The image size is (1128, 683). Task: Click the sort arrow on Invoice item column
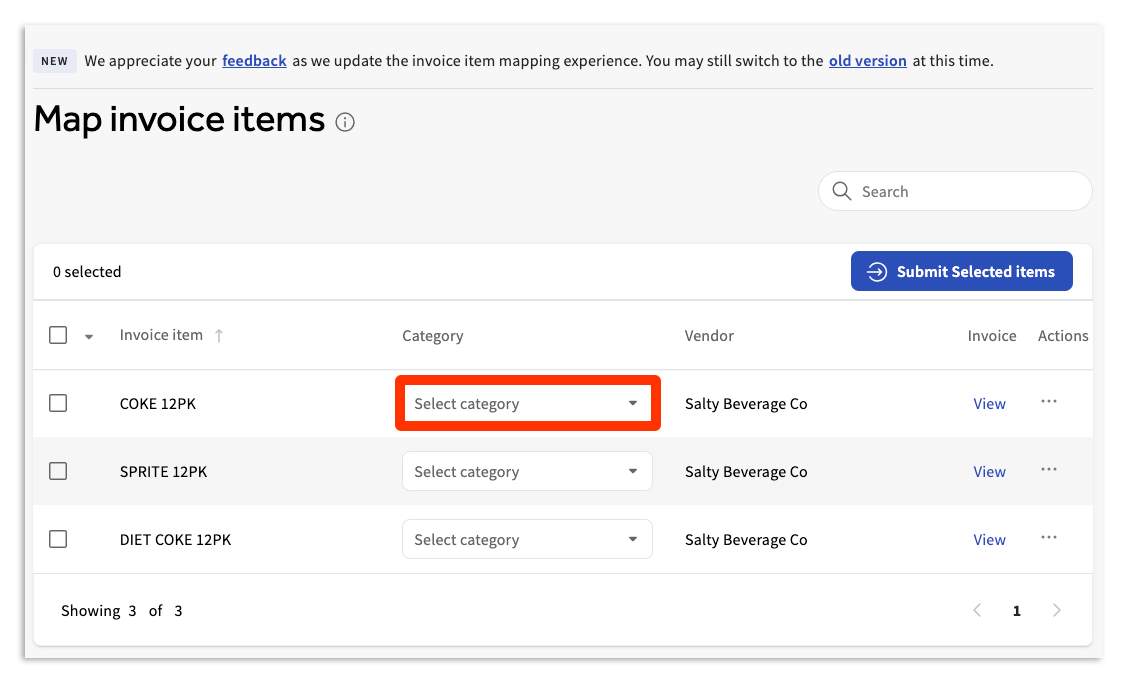(221, 336)
